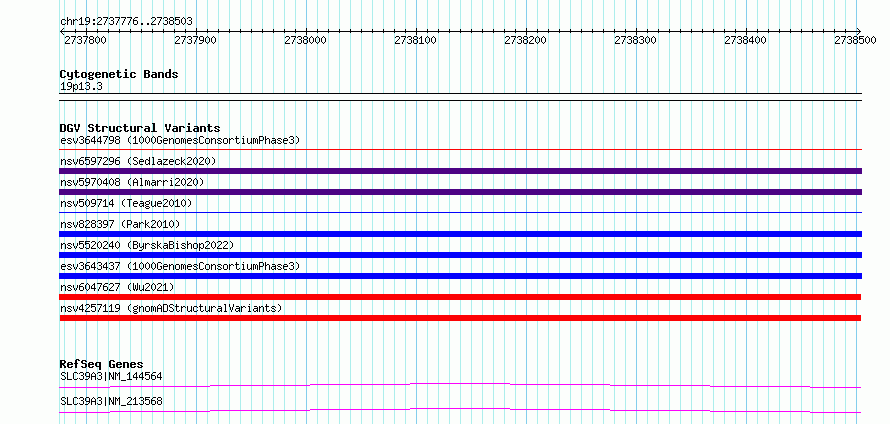
Task: Select ruler position 2737800
Action: pyautogui.click(x=85, y=40)
